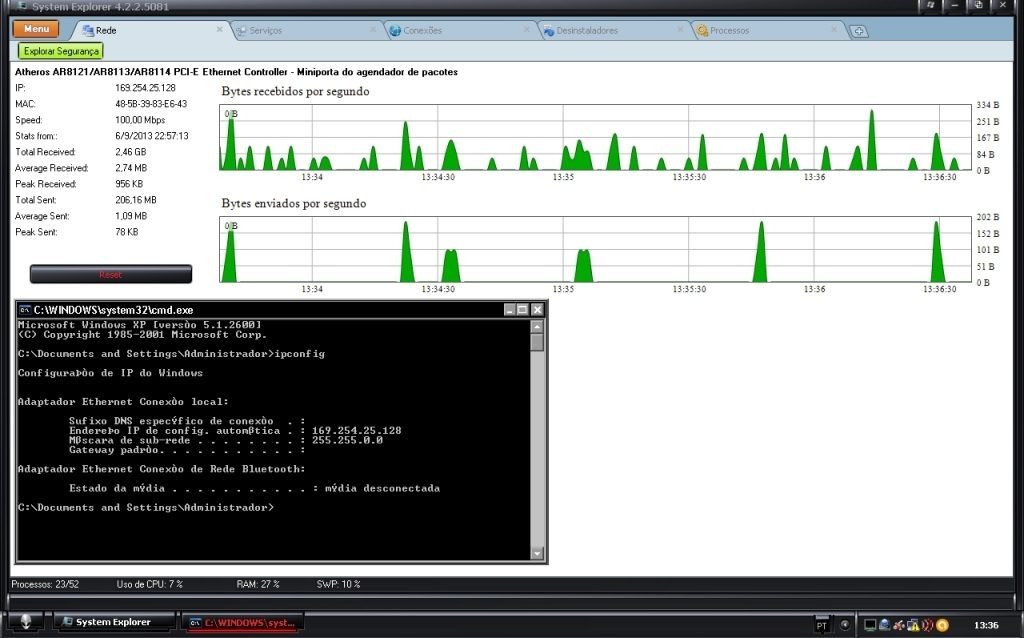Click the System Explorer title bar icon

click(22, 7)
